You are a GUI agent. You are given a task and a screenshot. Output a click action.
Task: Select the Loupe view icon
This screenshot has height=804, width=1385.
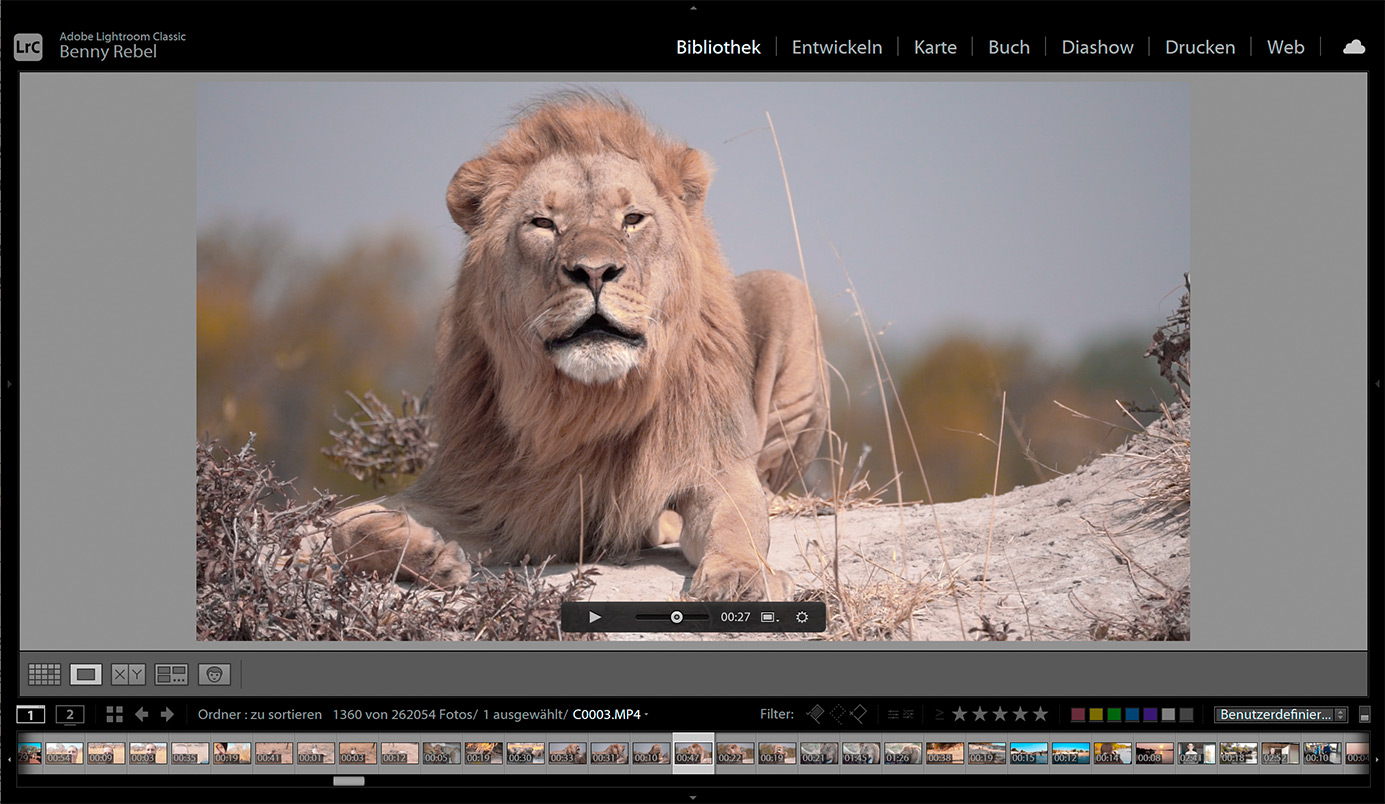click(86, 675)
